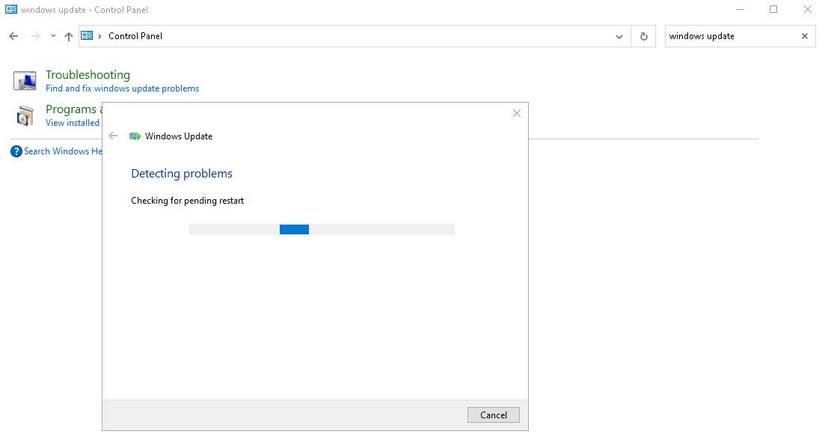Click the troubleshooter's 'Detecting problems' progress bar
This screenshot has width=825, height=432.
click(321, 229)
